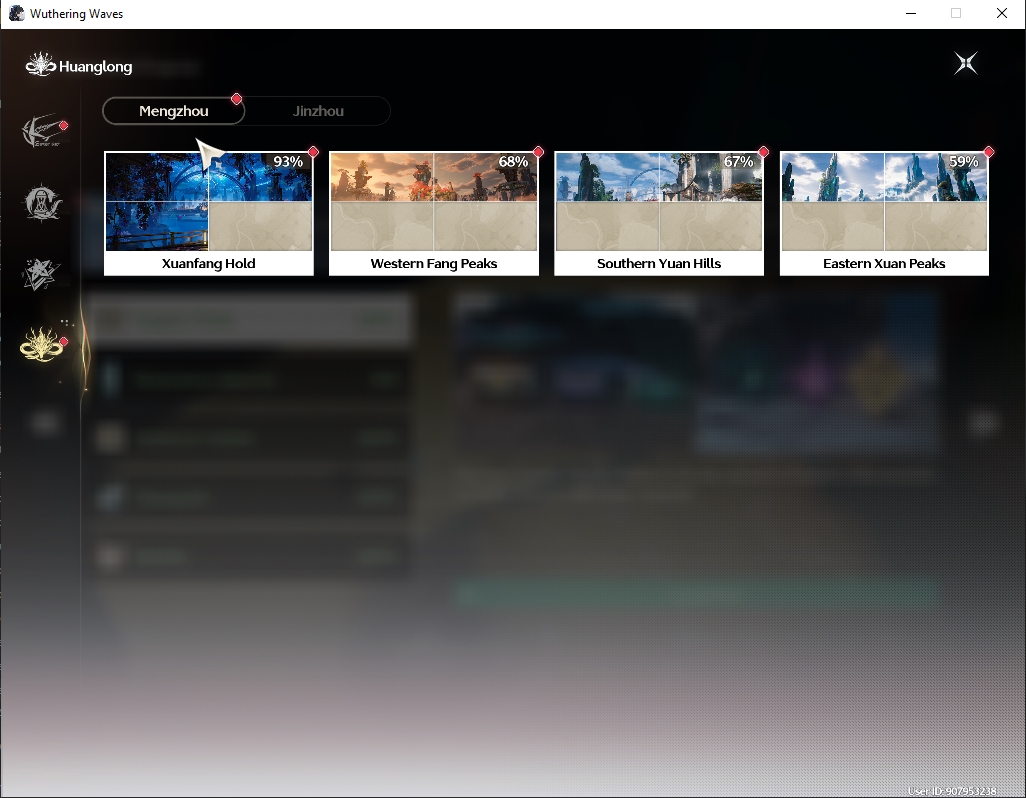Click the 67% progress on Southern Yuan Hills

coord(738,162)
